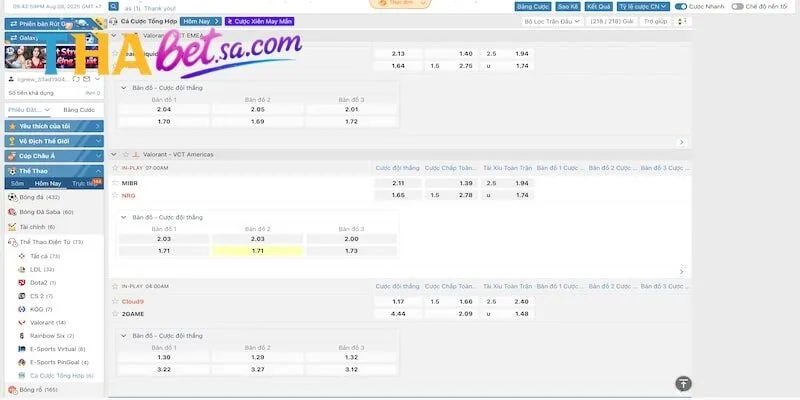Collapse Bản đồ section under Cloud9 match

click(124, 335)
